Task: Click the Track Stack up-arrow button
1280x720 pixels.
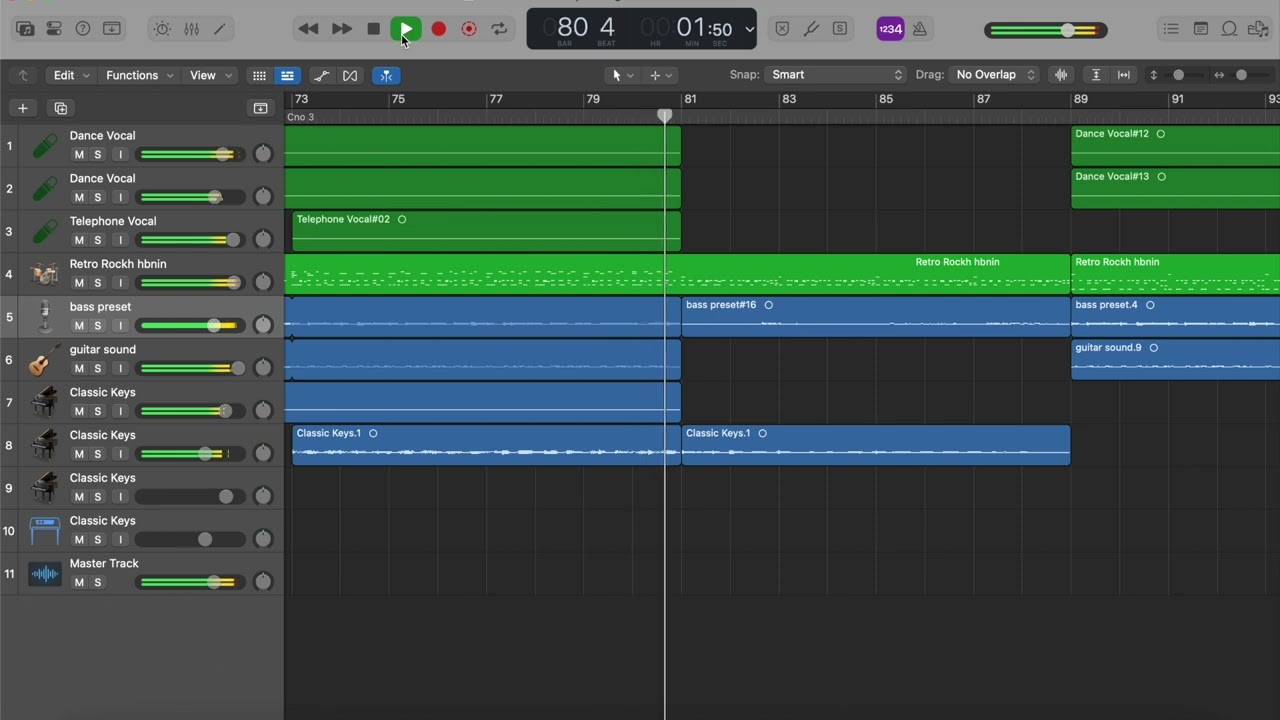Action: pyautogui.click(x=22, y=75)
